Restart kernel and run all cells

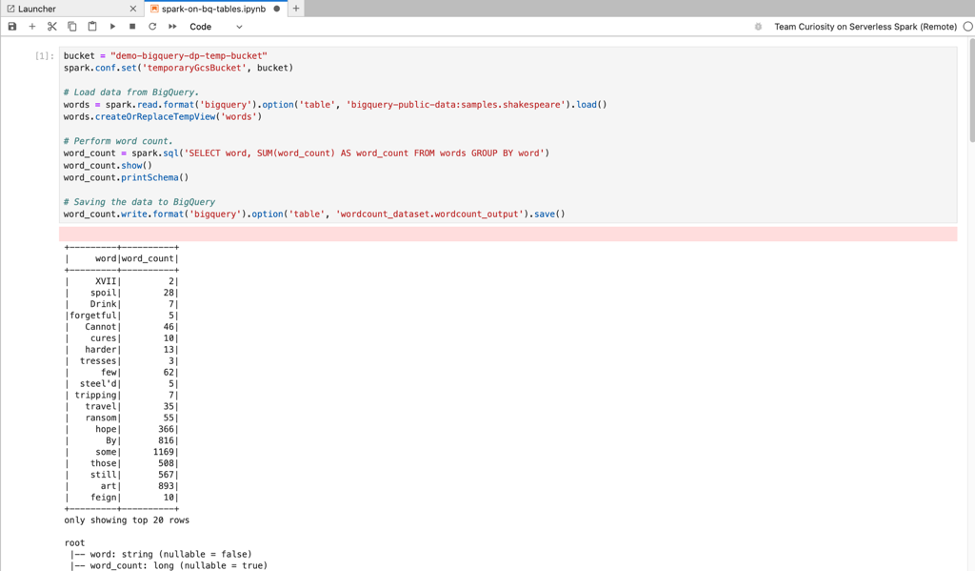[x=172, y=27]
